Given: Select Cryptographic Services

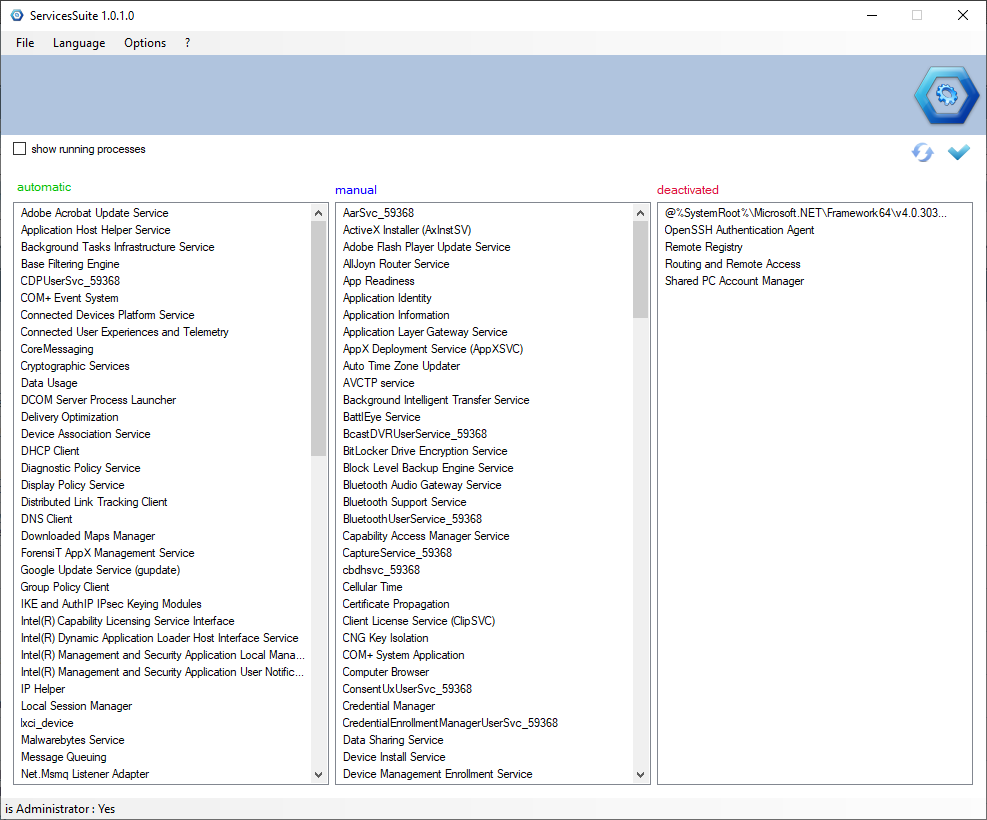Looking at the screenshot, I should point(75,366).
